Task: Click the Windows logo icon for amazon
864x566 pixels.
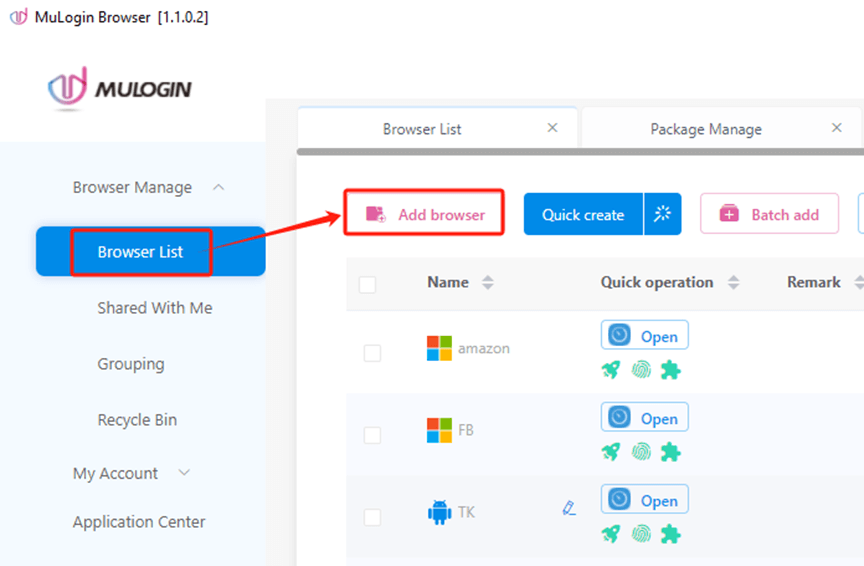Action: [x=439, y=348]
